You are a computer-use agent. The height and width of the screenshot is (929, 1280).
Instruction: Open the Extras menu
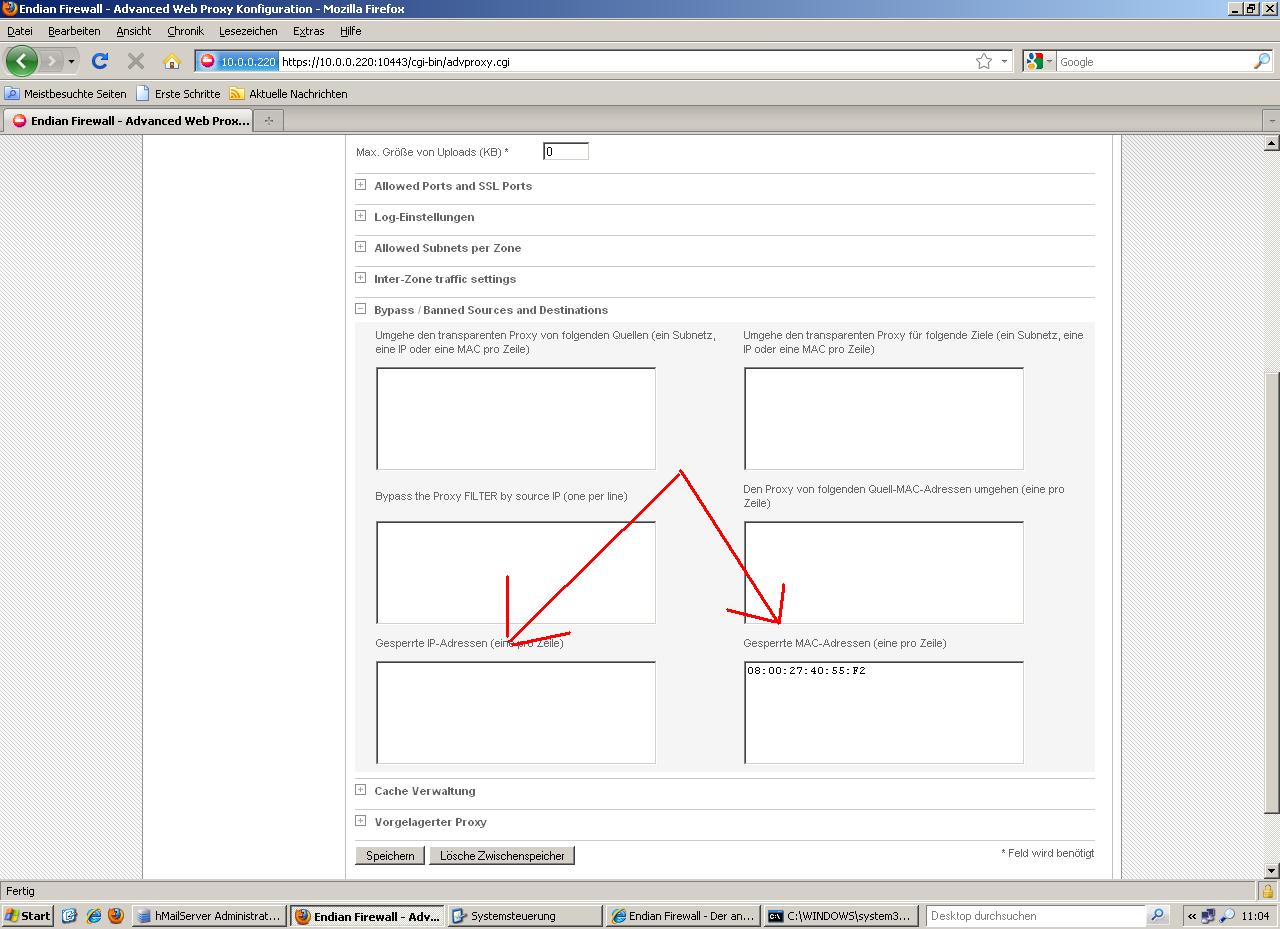point(308,31)
